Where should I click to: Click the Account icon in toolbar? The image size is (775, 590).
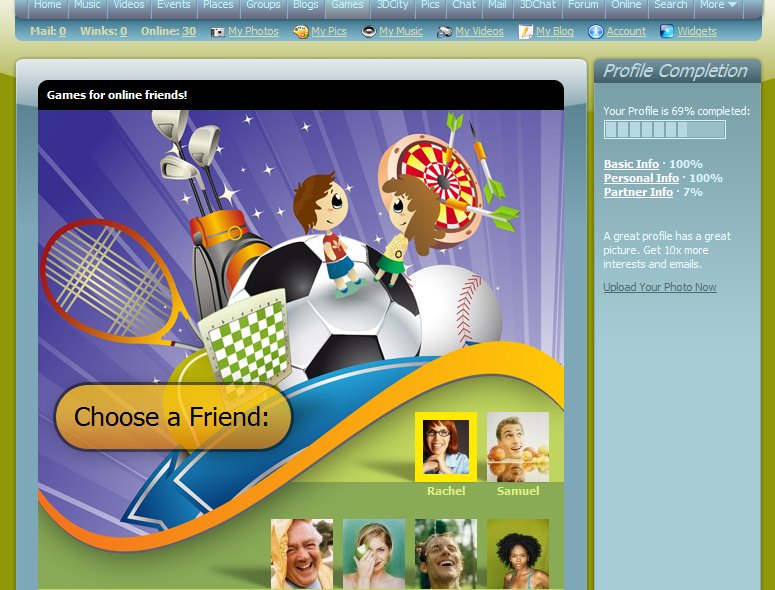pos(596,32)
